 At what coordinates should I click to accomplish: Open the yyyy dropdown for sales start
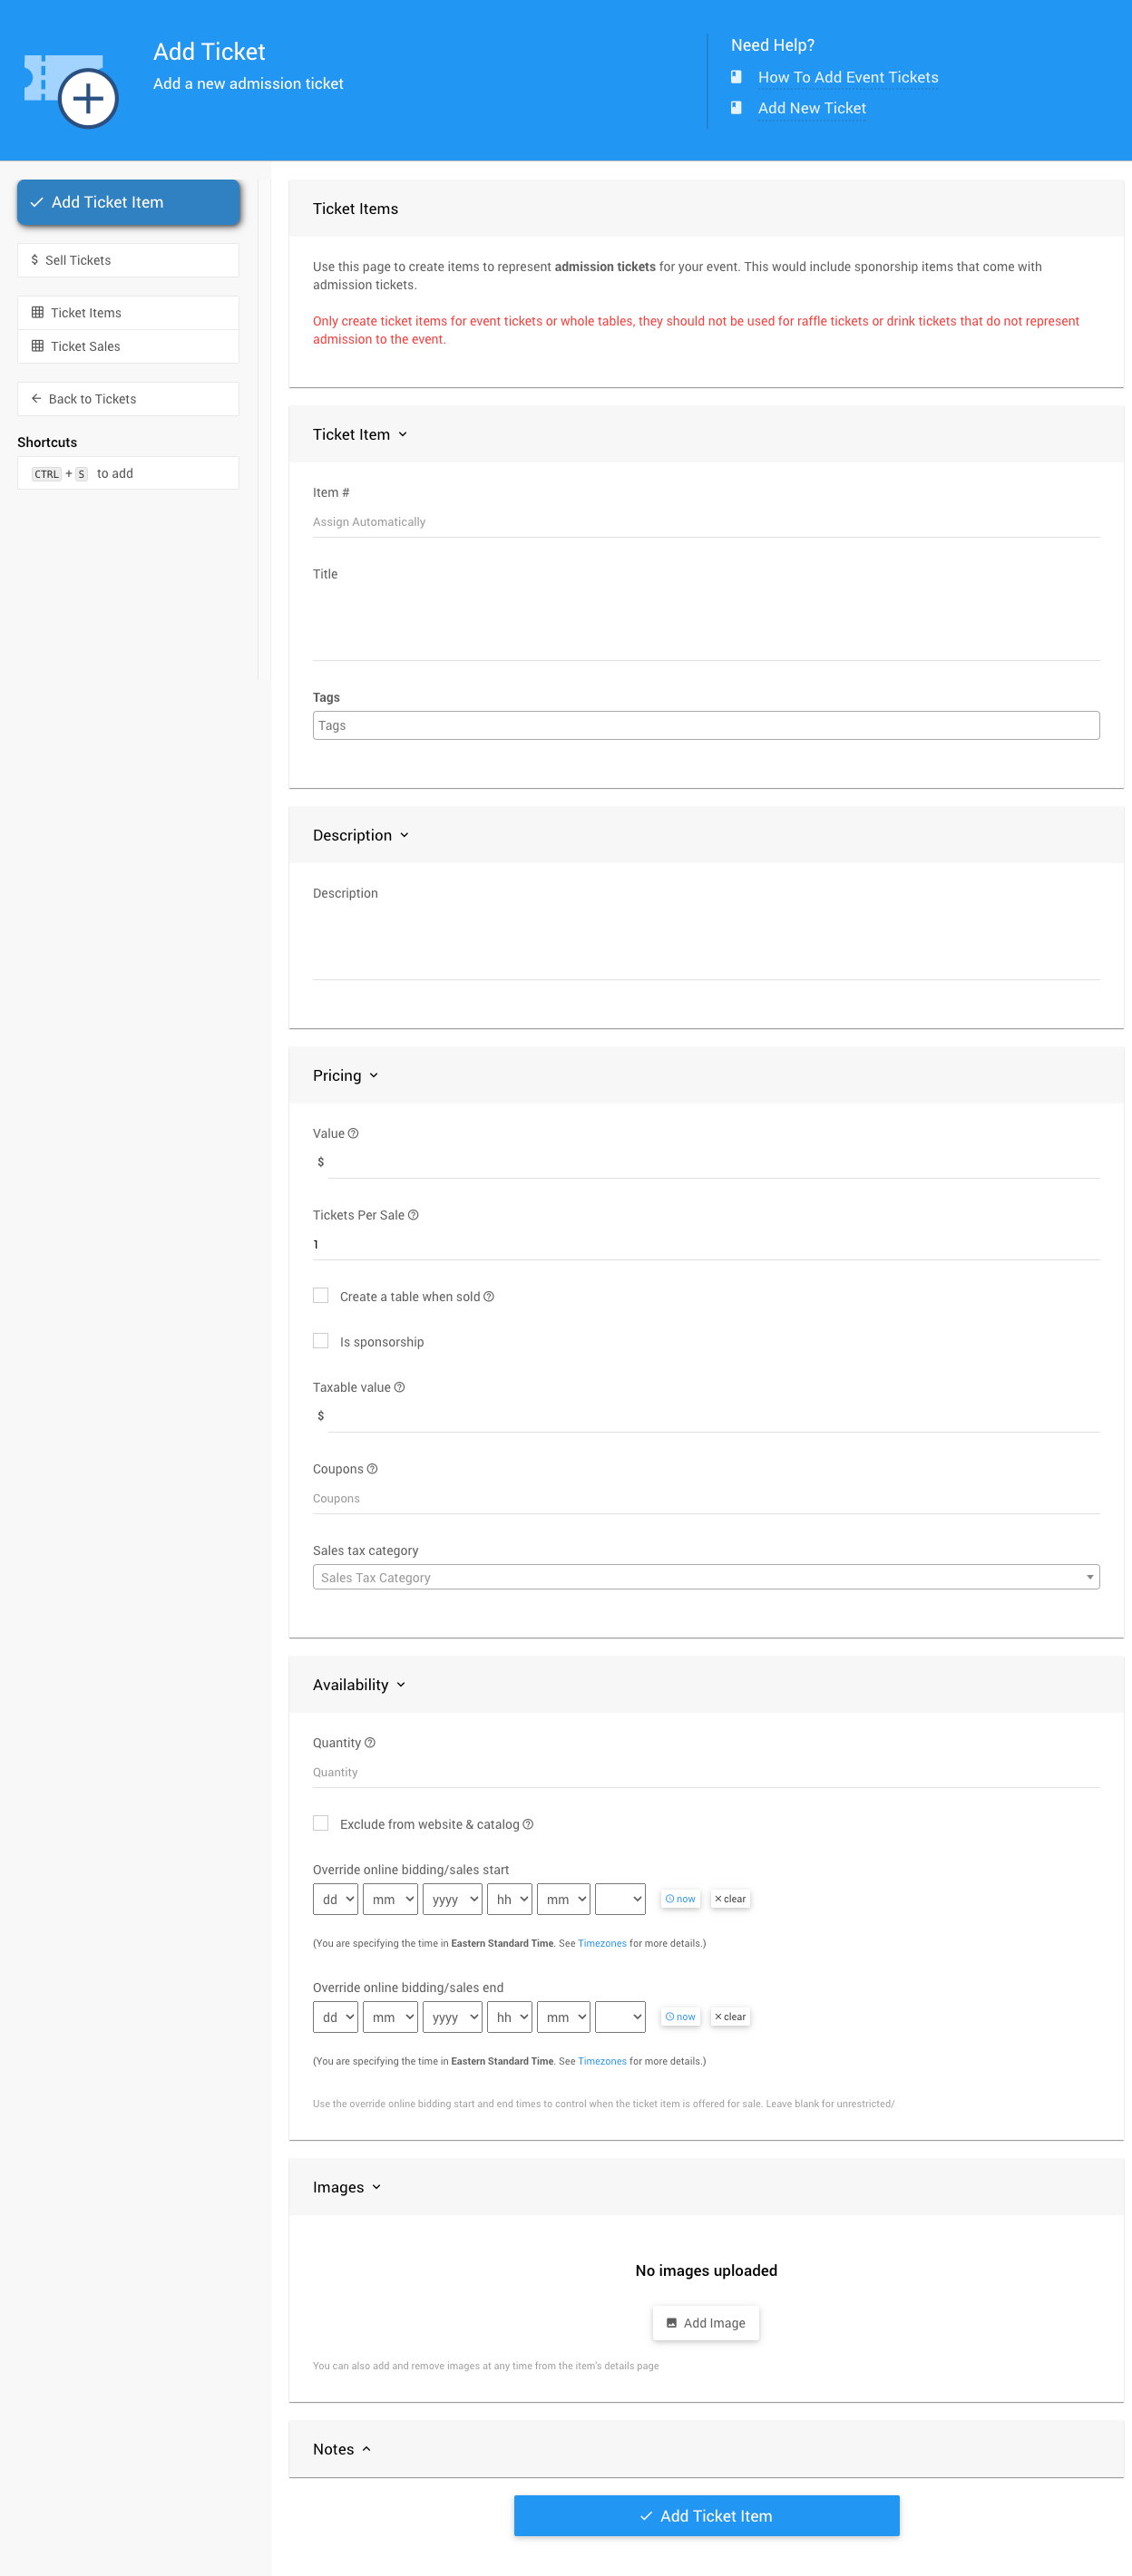click(453, 1899)
